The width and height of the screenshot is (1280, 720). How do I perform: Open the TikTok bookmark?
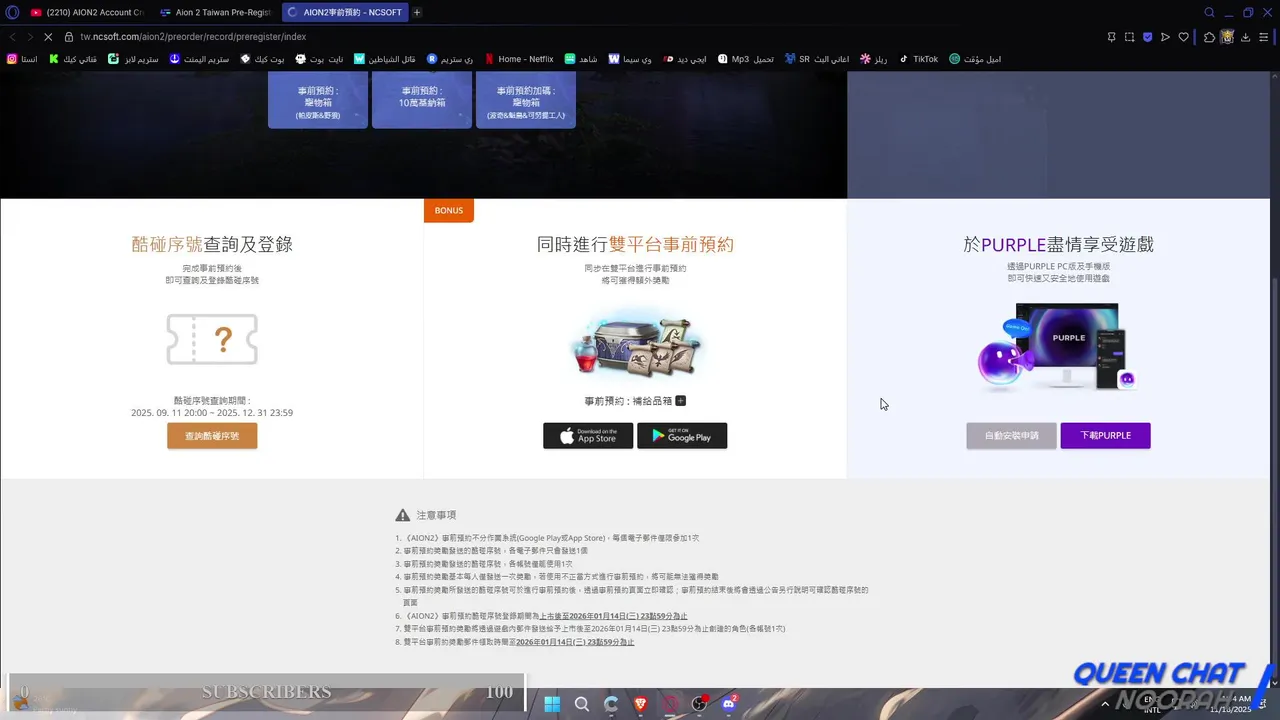(x=918, y=59)
